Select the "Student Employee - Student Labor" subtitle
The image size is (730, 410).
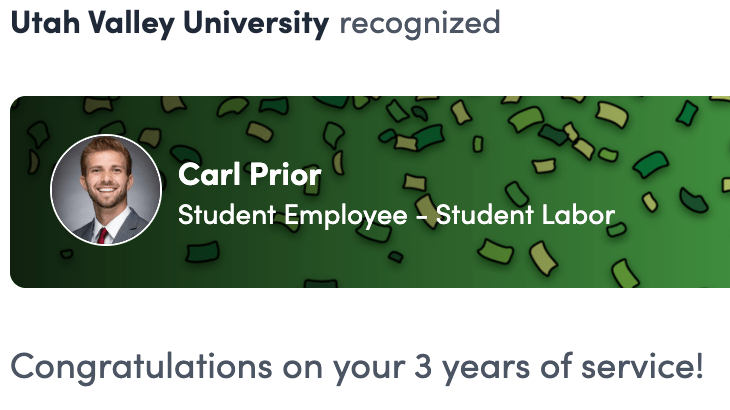pyautogui.click(x=395, y=214)
